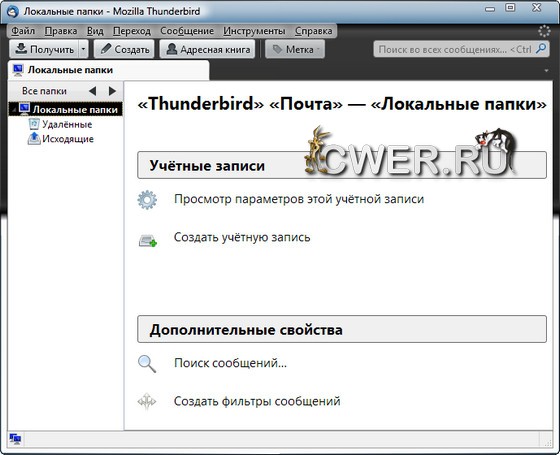Open Просмотр параметров этой учётной записи
The height and width of the screenshot is (455, 560).
[x=299, y=199]
